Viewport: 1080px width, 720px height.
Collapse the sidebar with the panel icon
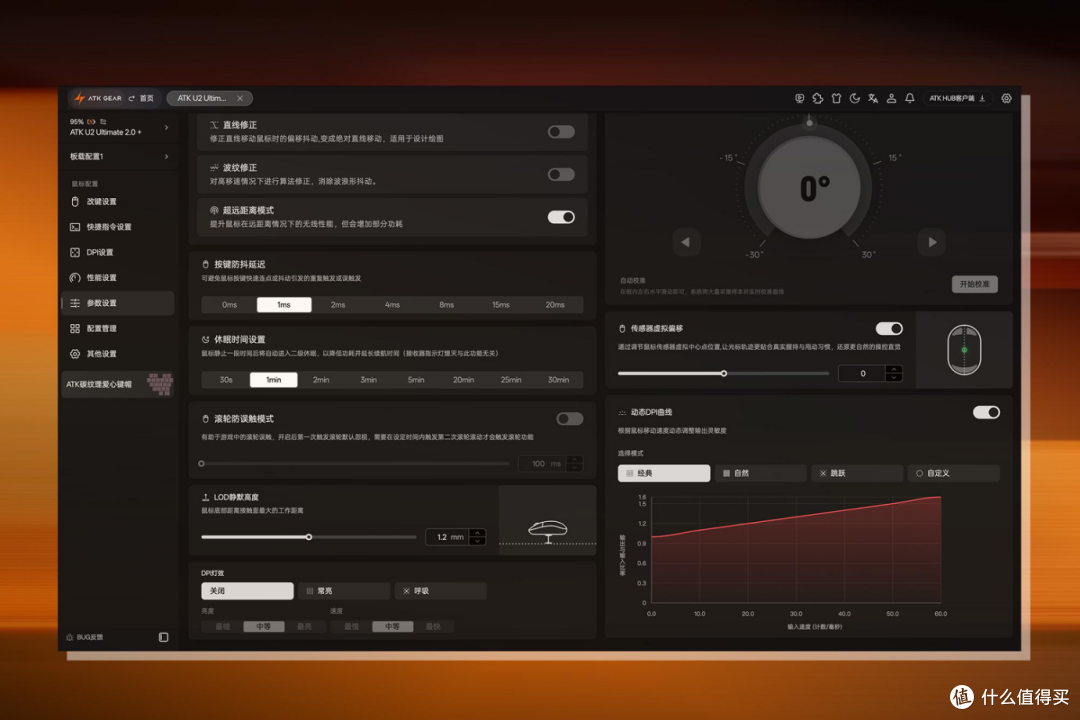[x=163, y=637]
